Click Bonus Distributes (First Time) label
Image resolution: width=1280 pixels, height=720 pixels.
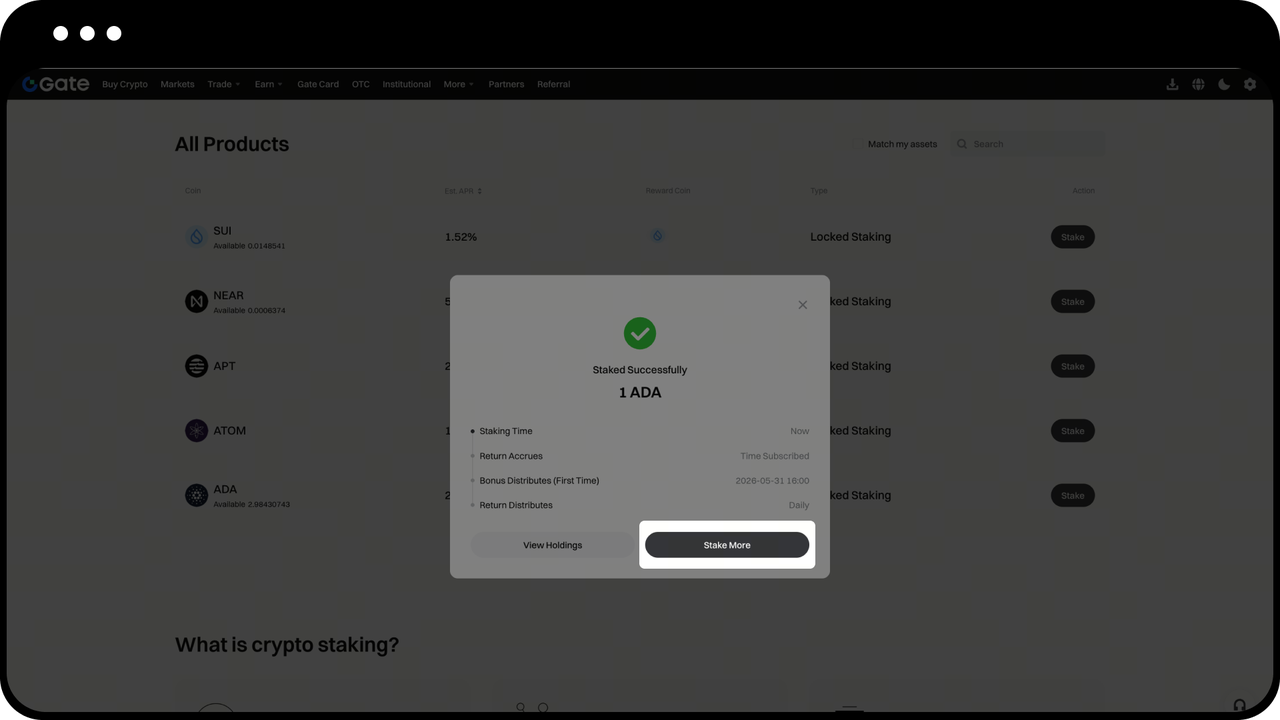[539, 481]
